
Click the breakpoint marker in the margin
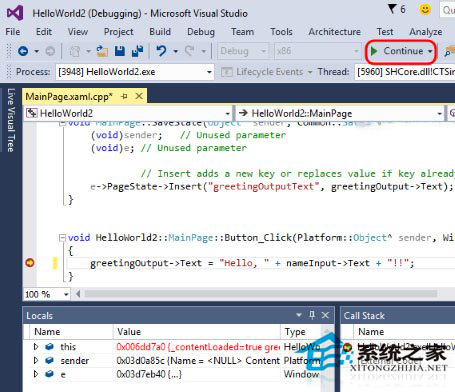(30, 263)
